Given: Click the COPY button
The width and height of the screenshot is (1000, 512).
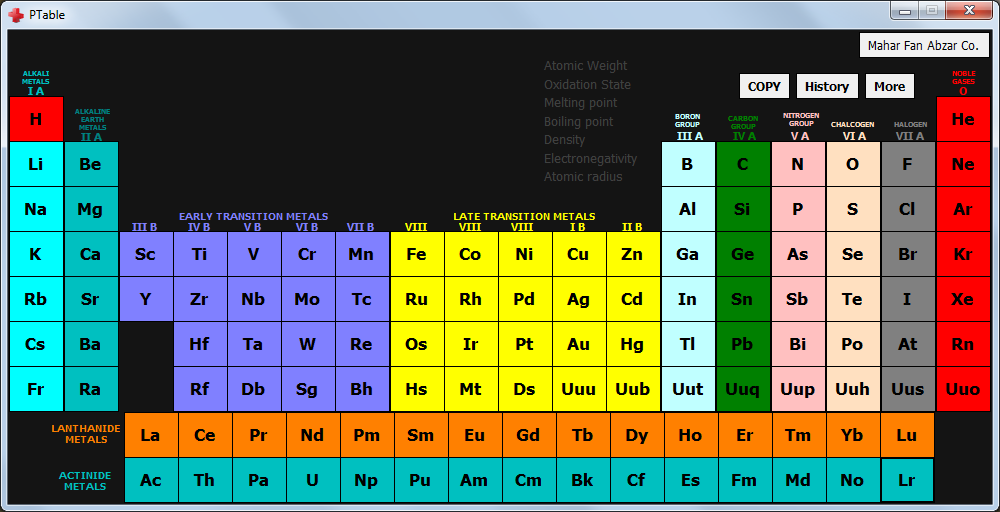Looking at the screenshot, I should [764, 86].
